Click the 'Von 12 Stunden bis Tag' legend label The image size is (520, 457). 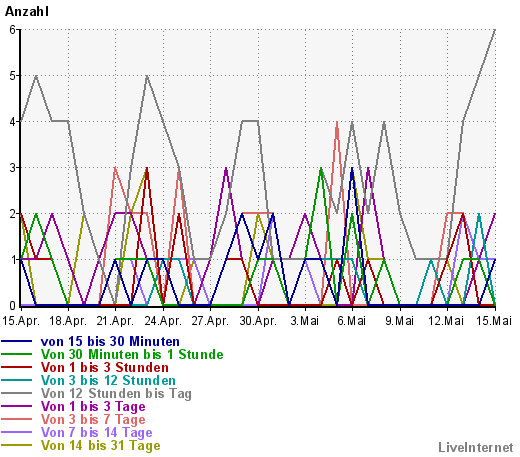click(x=116, y=393)
